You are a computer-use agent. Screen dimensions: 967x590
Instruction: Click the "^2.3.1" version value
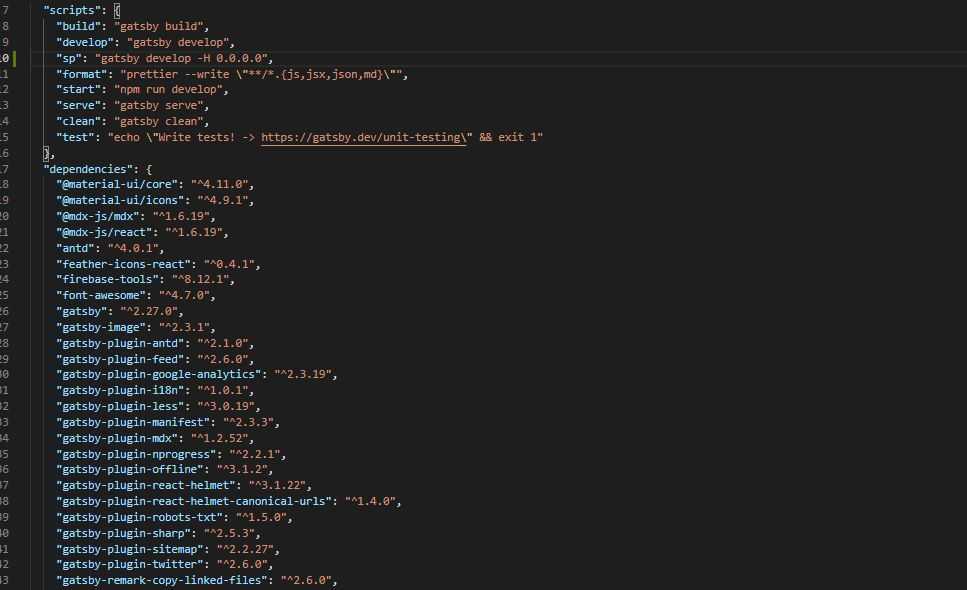[x=184, y=327]
